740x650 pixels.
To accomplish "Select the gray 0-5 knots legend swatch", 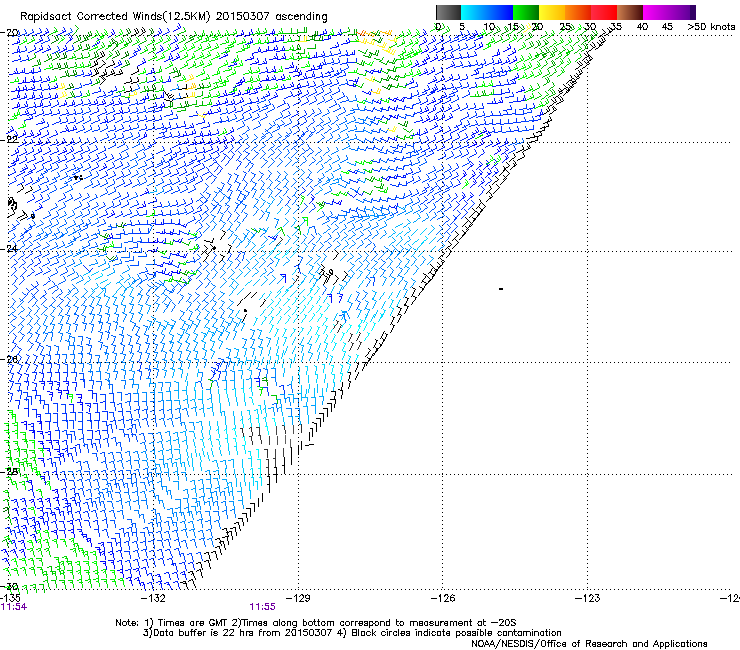I will tap(448, 12).
